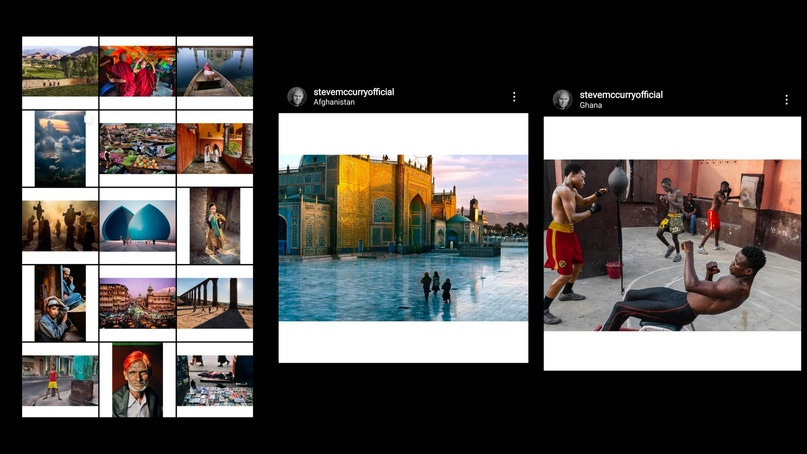Click the Afghanistan location label

[334, 102]
